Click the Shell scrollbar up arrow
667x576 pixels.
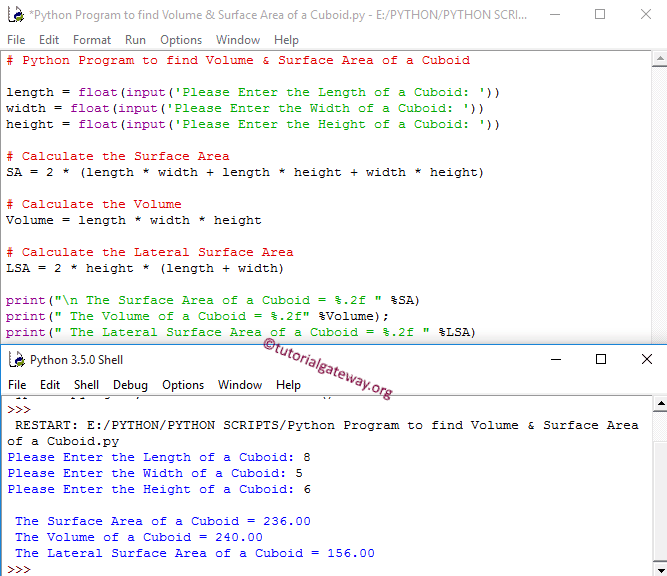click(660, 404)
